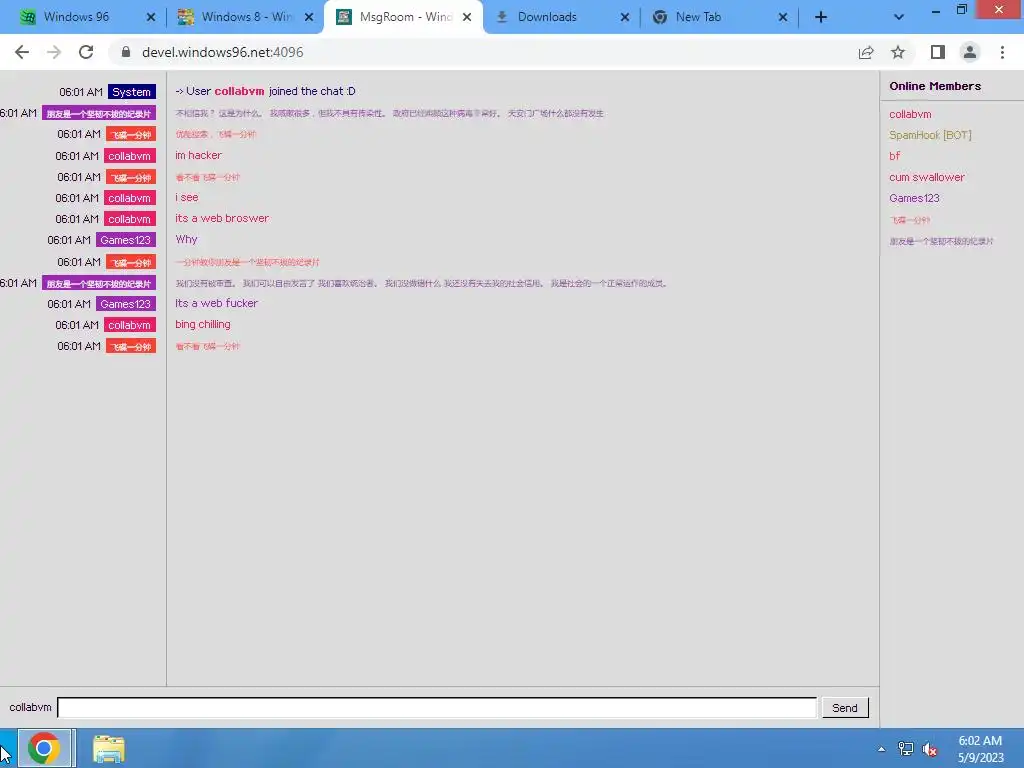
Task: Close the Windows 96 tab
Action: [151, 18]
